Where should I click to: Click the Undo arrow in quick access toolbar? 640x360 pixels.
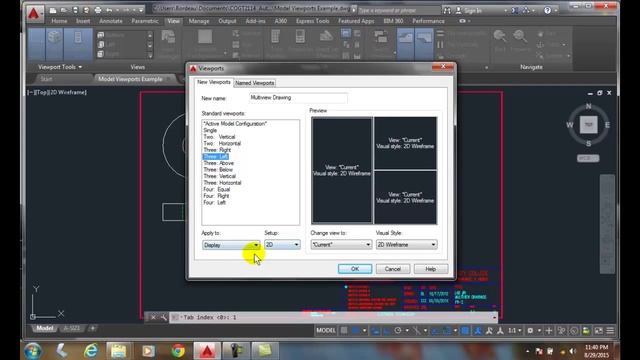(x=109, y=10)
